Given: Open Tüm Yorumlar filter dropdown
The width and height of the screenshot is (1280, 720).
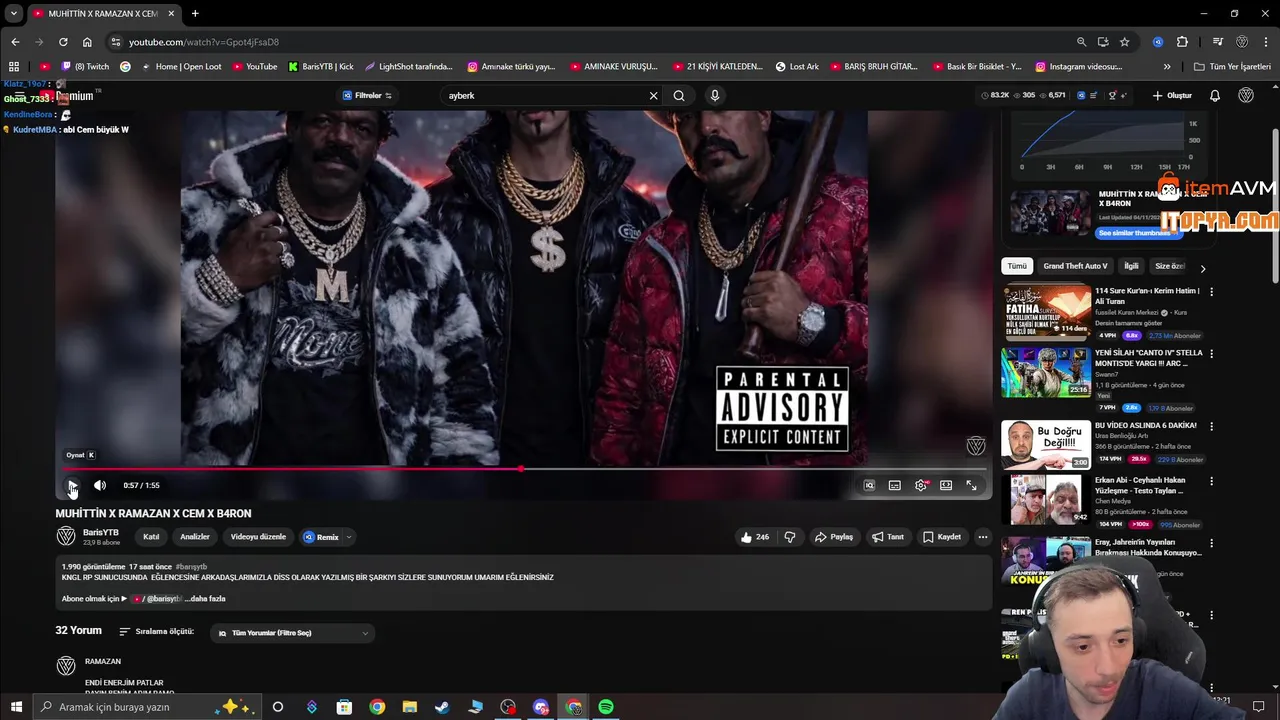Looking at the screenshot, I should point(294,633).
